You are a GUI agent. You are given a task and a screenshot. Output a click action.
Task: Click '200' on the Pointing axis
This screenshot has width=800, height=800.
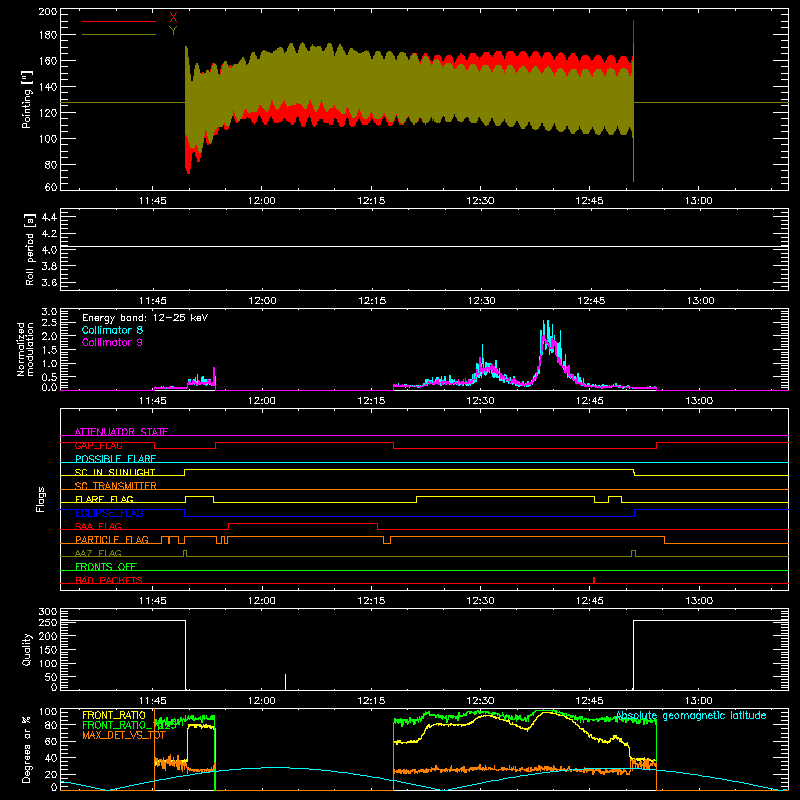[x=48, y=11]
